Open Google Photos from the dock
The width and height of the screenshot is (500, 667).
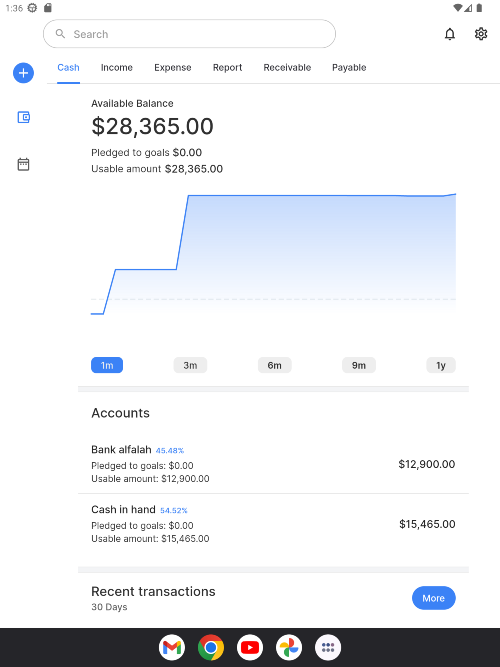pos(289,647)
